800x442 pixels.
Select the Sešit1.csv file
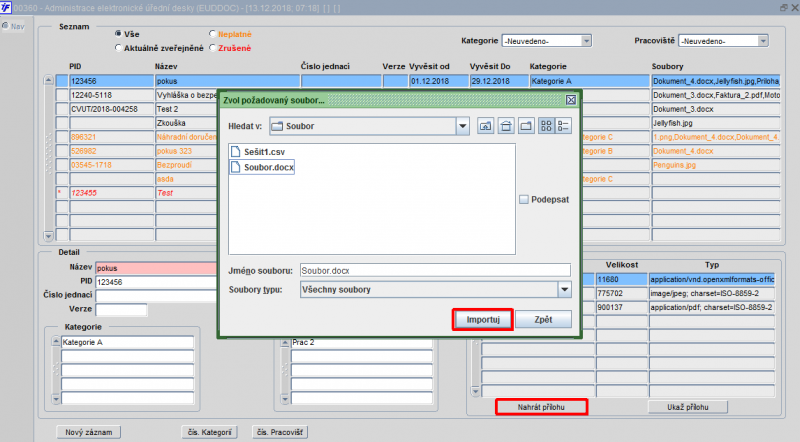click(x=258, y=152)
